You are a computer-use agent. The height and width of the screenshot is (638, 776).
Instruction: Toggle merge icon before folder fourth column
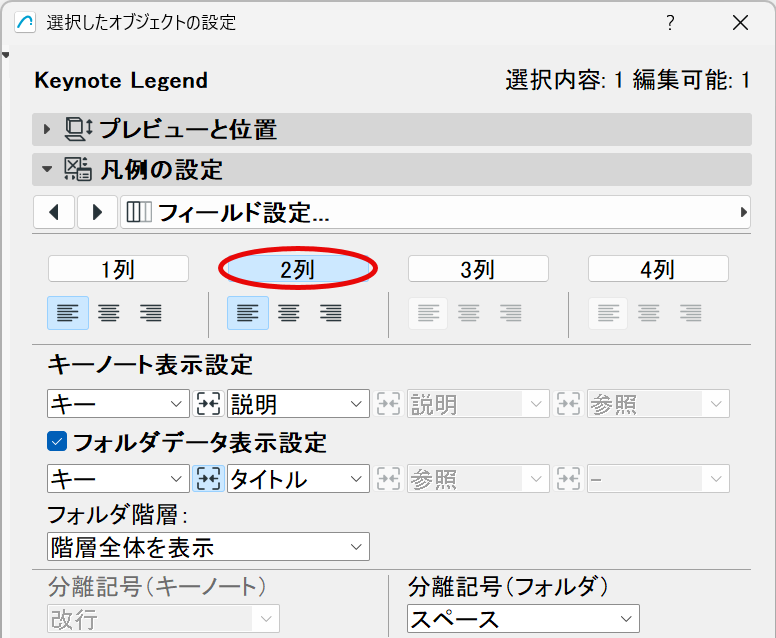pos(569,479)
